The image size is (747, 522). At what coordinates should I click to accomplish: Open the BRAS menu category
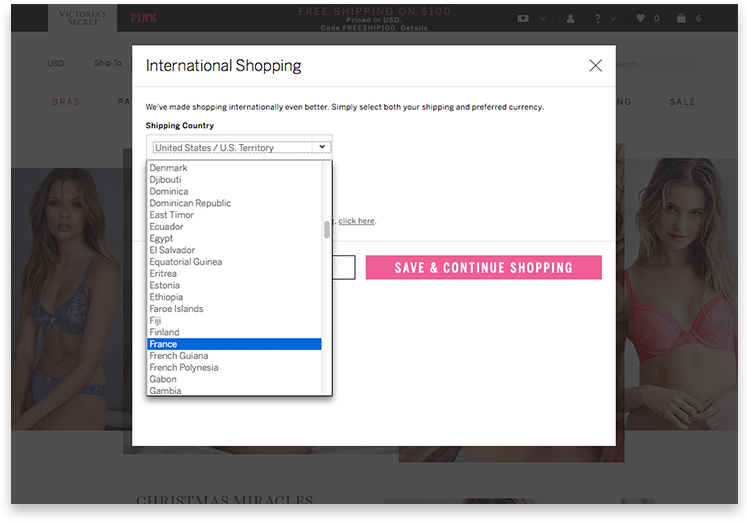pos(66,102)
